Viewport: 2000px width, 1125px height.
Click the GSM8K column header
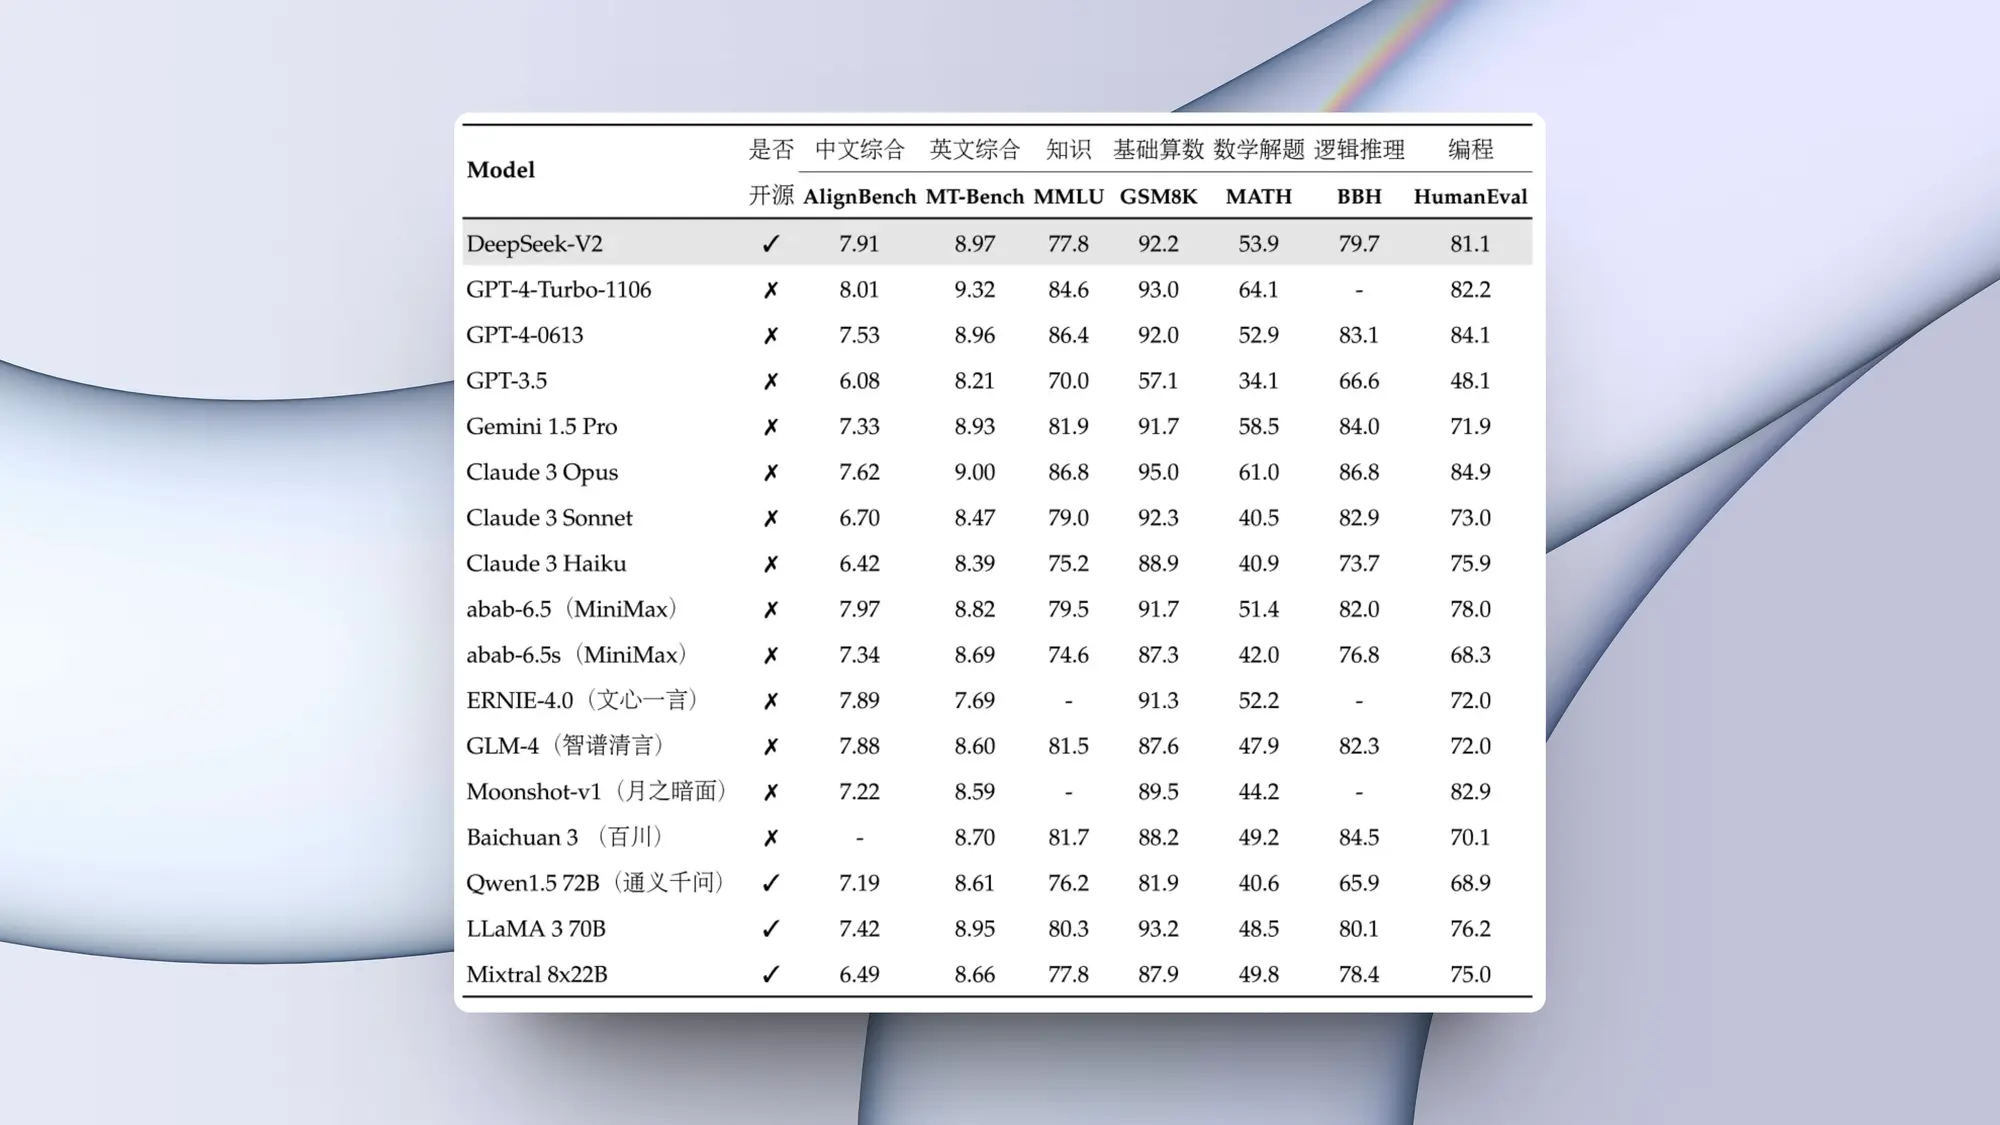point(1158,197)
